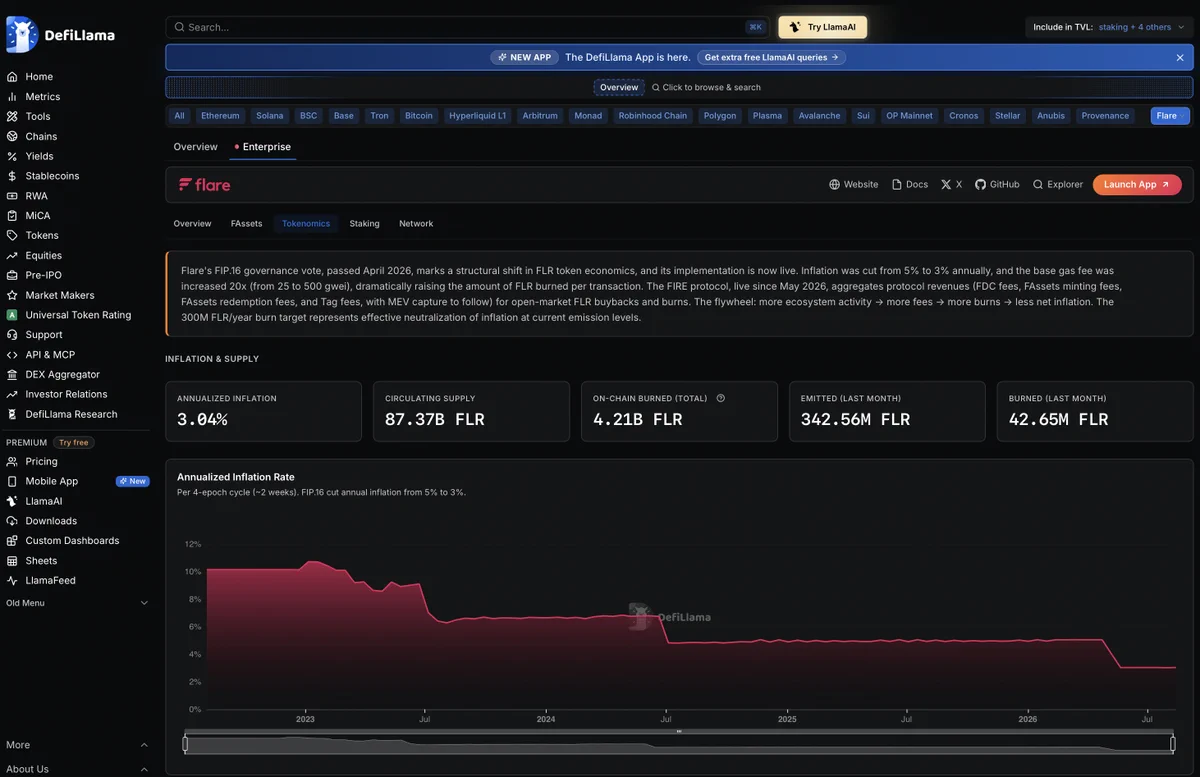Expand the About Us section

point(77,769)
